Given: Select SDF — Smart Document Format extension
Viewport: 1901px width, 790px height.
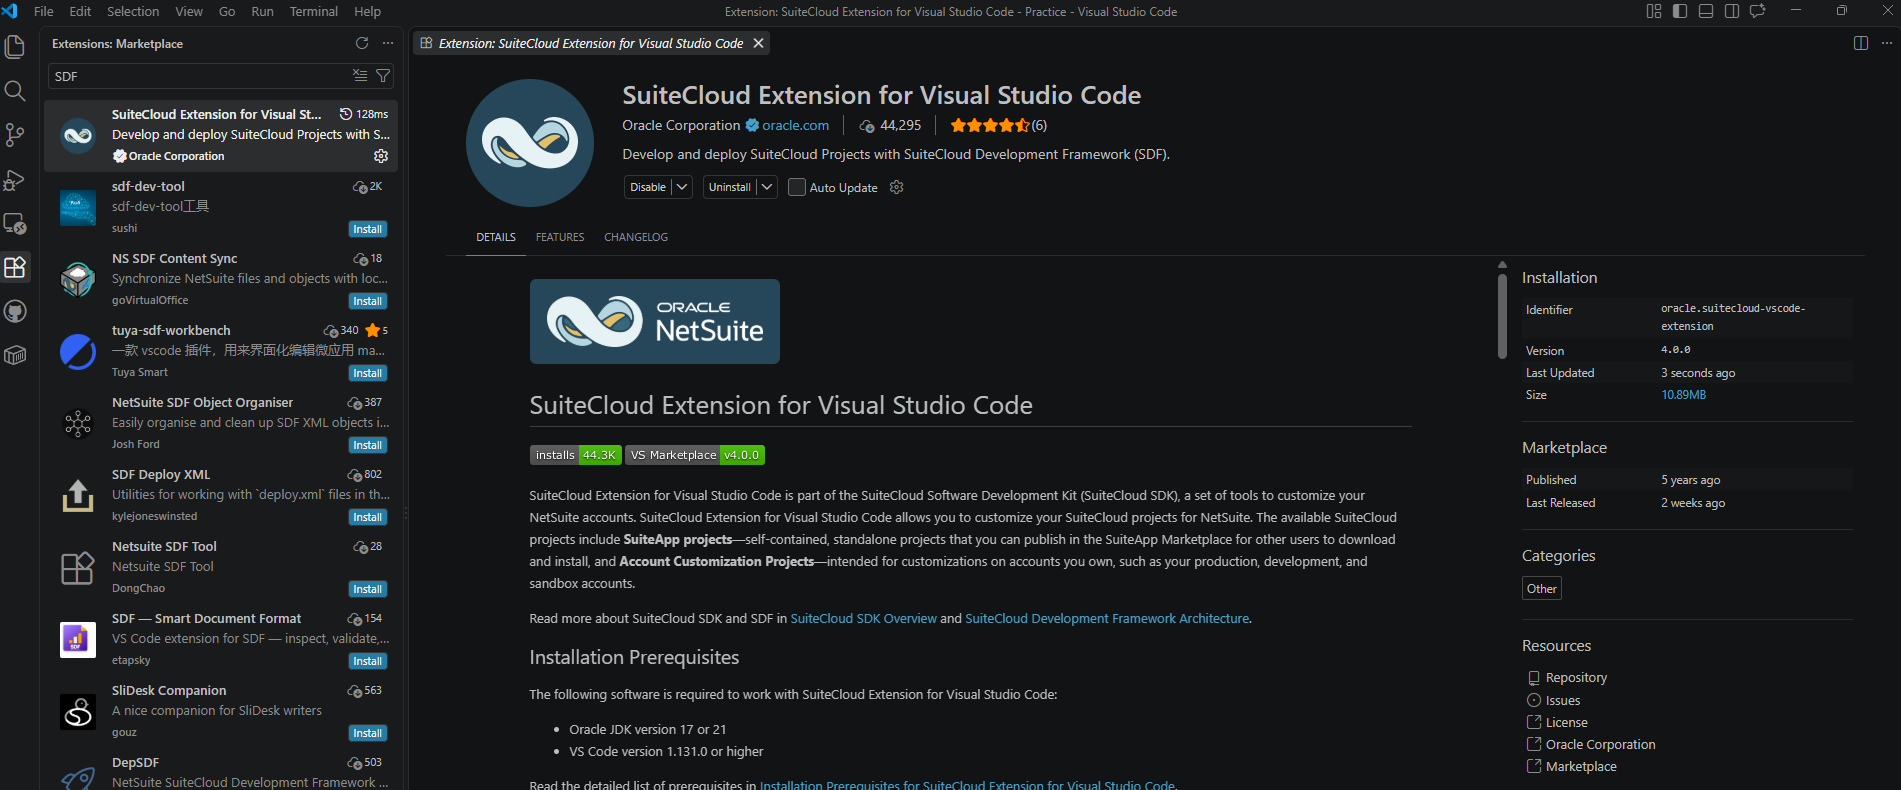Looking at the screenshot, I should pyautogui.click(x=221, y=639).
